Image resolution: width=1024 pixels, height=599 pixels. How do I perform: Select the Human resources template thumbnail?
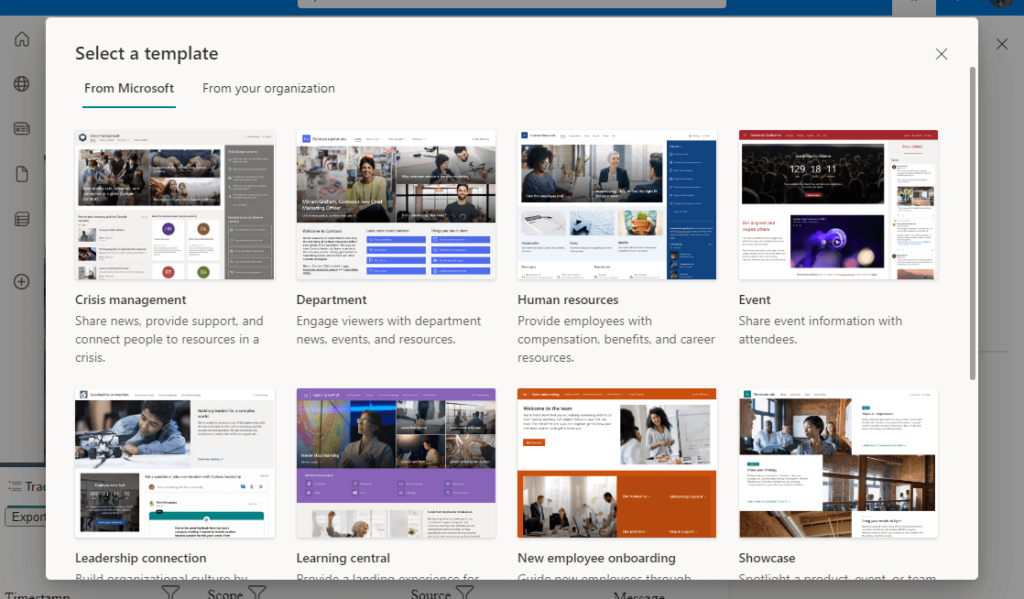coord(616,205)
